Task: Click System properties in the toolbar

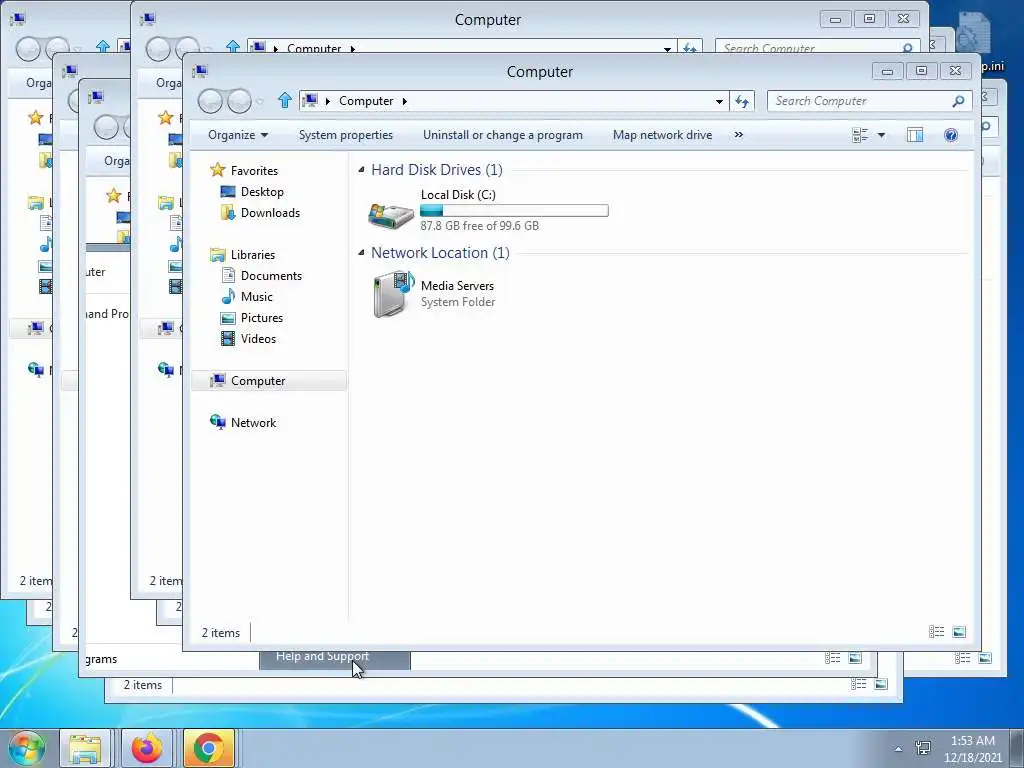Action: tap(345, 135)
